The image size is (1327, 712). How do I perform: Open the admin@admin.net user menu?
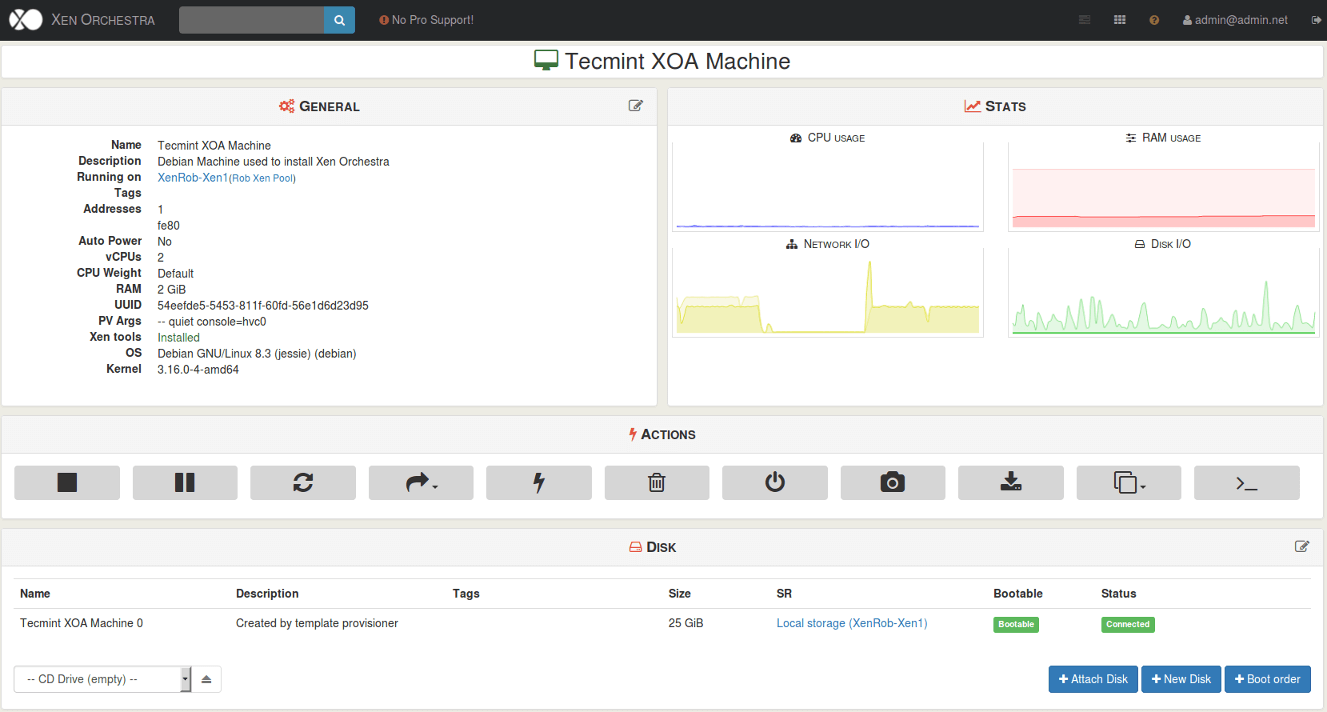point(1235,20)
